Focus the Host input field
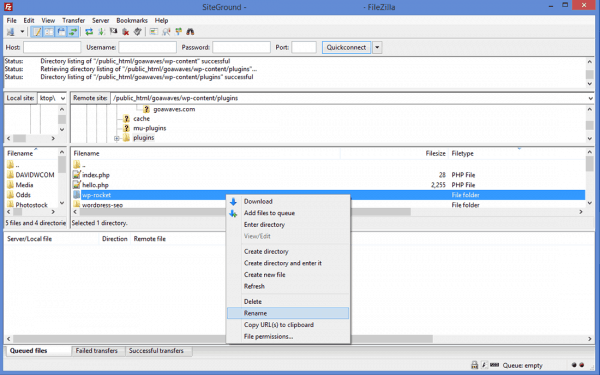The image size is (600, 375). (52, 47)
